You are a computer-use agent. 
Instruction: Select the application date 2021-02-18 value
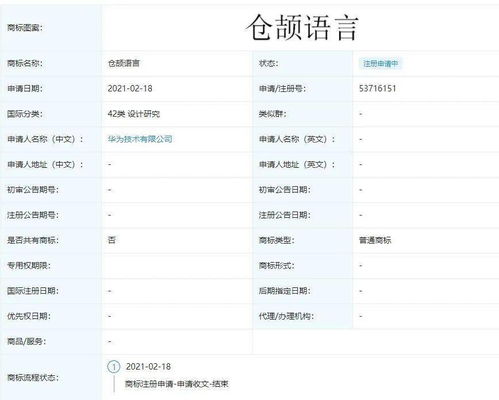130,89
